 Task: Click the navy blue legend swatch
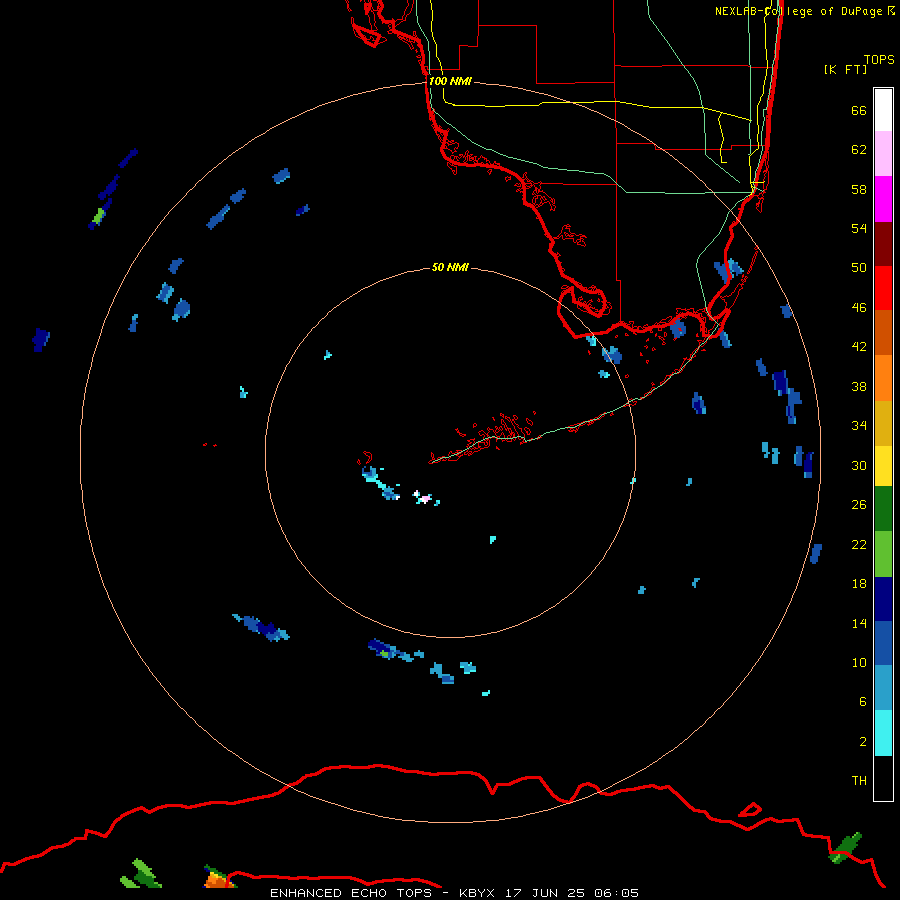click(883, 599)
